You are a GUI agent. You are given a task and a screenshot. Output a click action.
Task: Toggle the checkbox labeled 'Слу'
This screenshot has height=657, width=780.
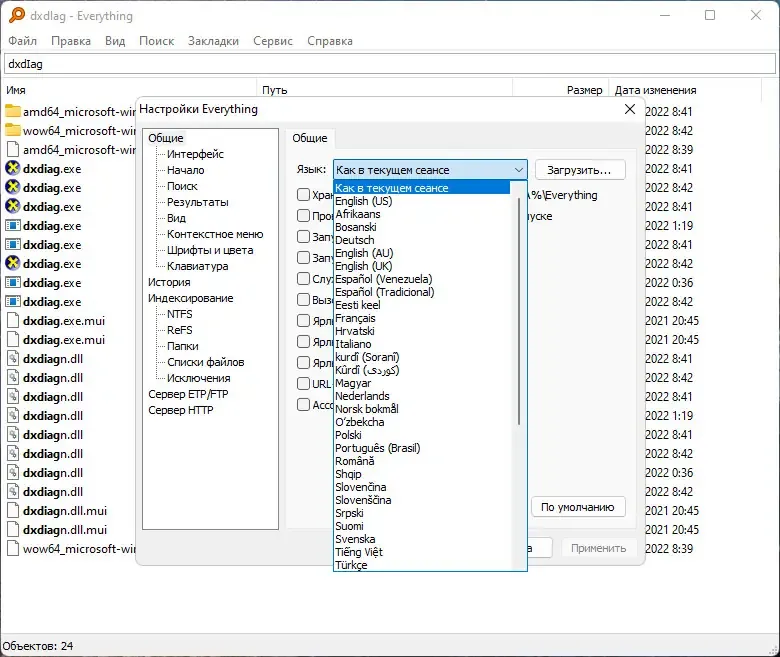point(303,279)
